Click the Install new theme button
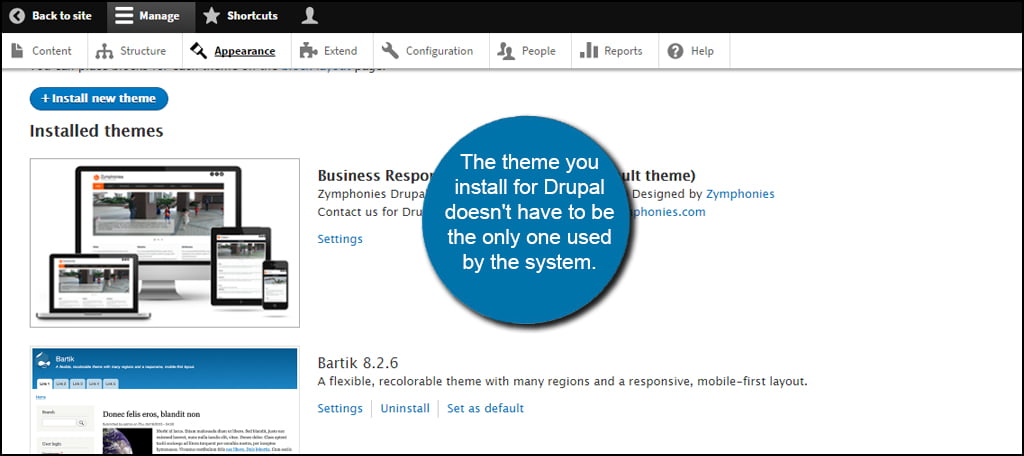Image resolution: width=1024 pixels, height=456 pixels. coord(99,99)
